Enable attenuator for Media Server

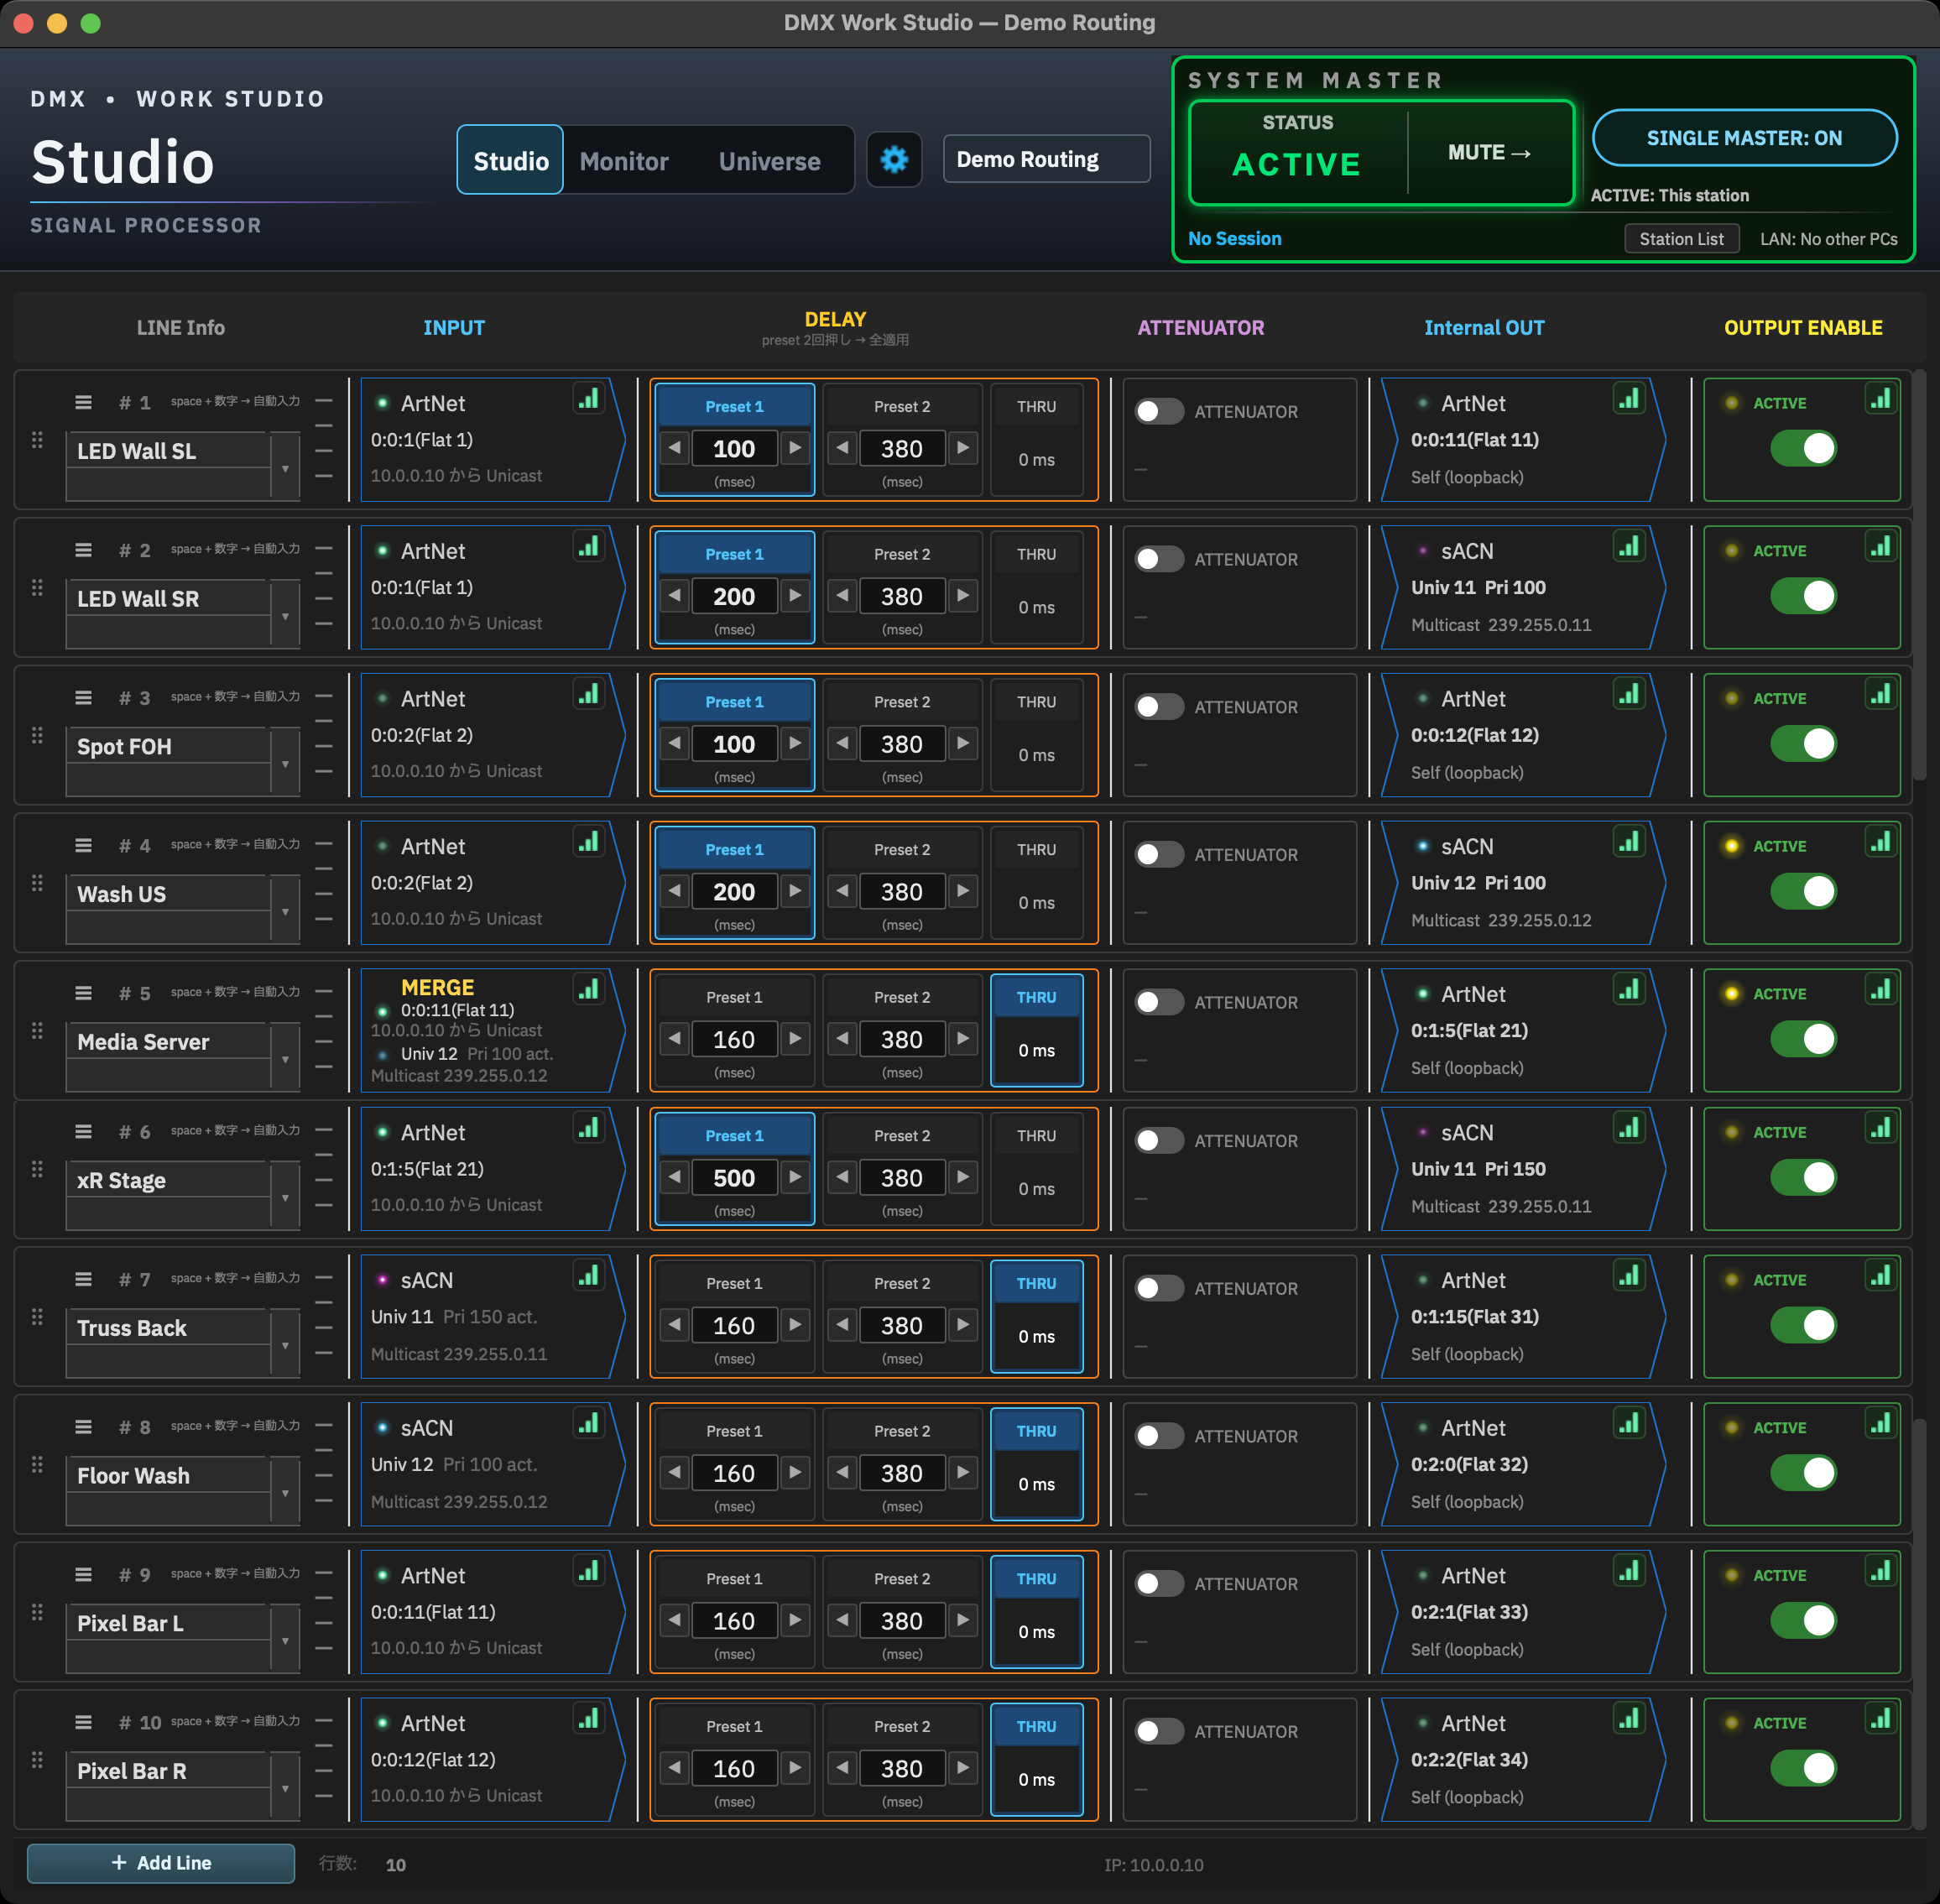pyautogui.click(x=1159, y=1002)
